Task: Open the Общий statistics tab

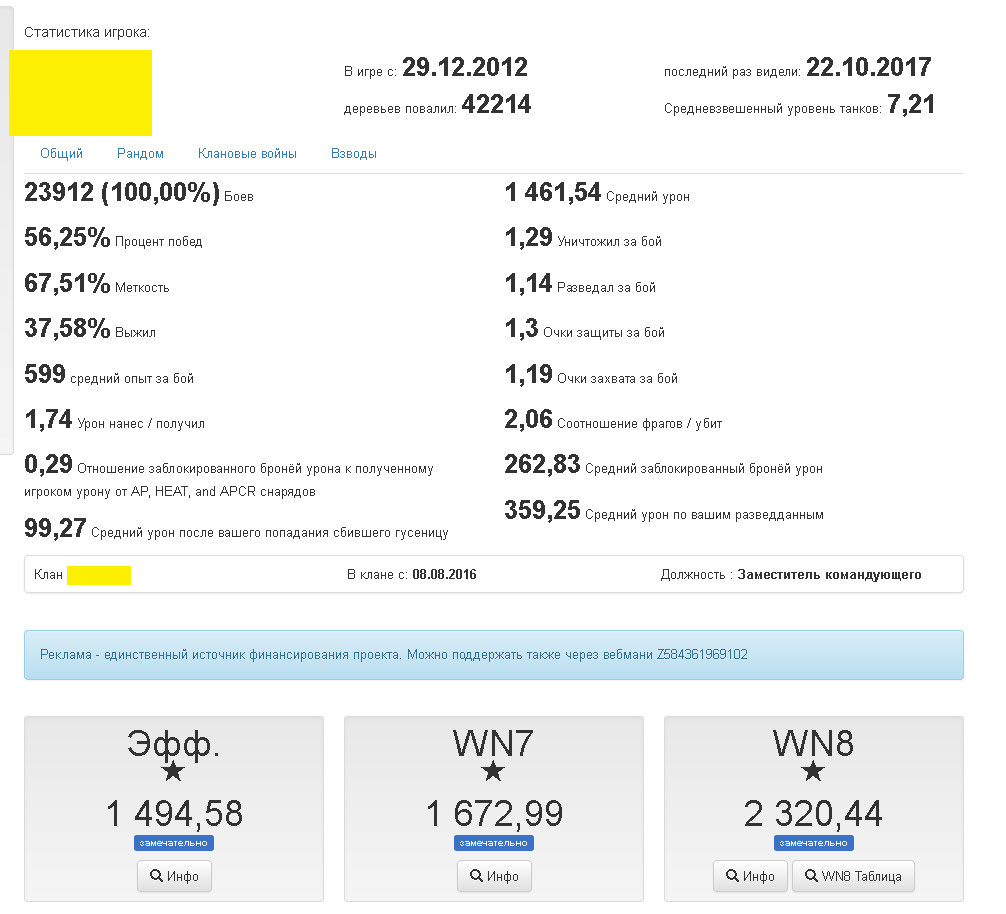Action: coord(62,153)
